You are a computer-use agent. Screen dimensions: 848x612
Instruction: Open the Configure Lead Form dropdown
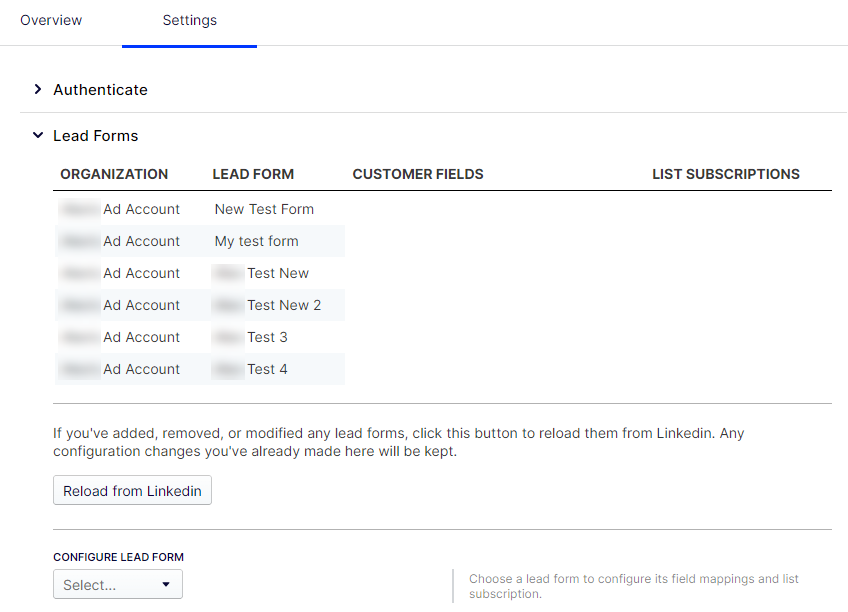click(117, 585)
